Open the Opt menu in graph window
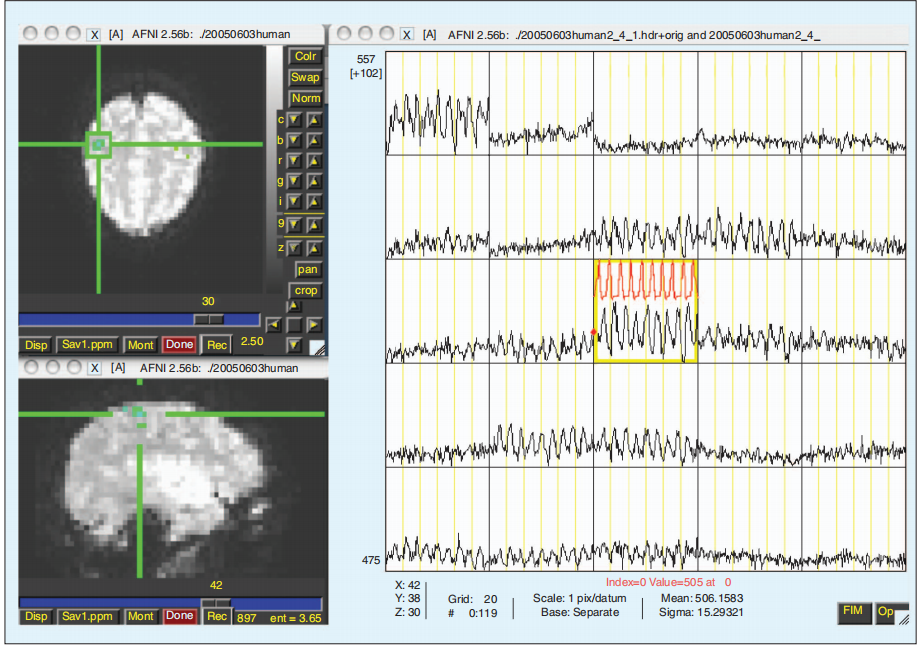Image resolution: width=920 pixels, height=646 pixels. point(886,613)
